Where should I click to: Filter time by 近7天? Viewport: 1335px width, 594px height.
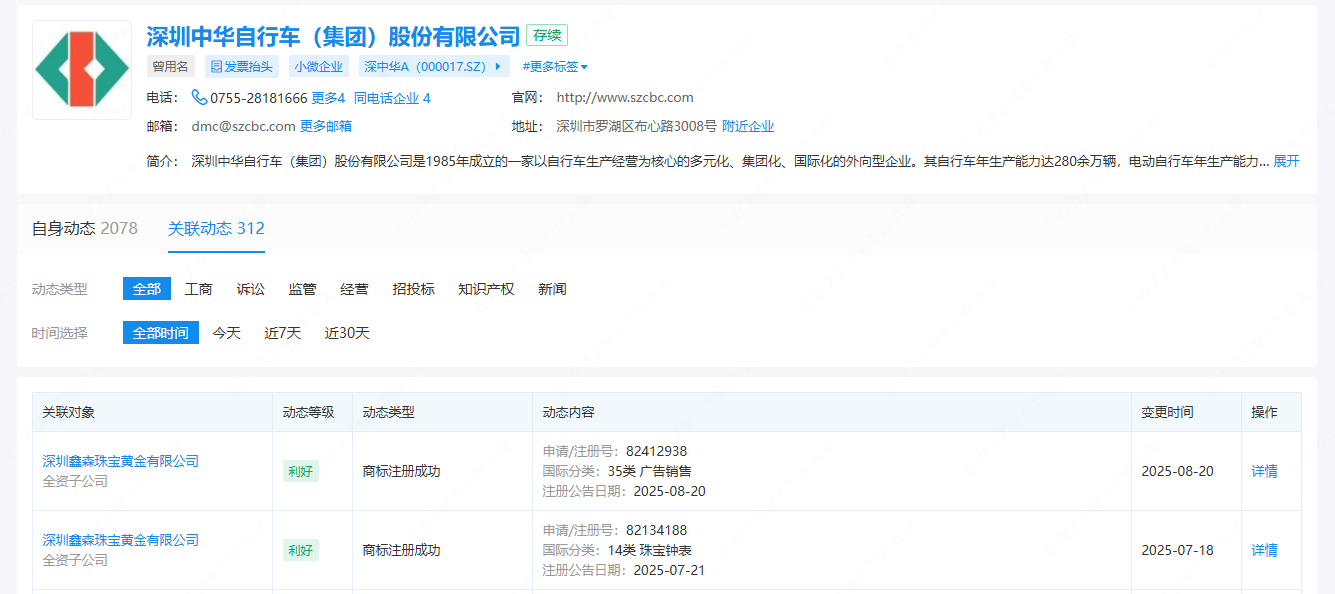point(283,333)
